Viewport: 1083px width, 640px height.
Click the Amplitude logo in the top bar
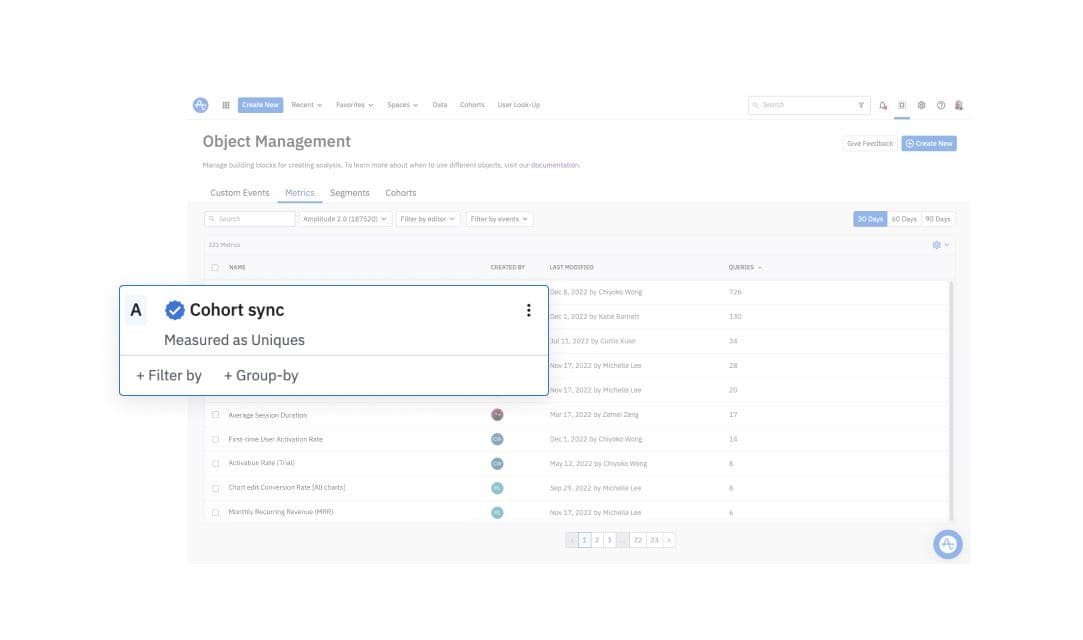pyautogui.click(x=201, y=105)
